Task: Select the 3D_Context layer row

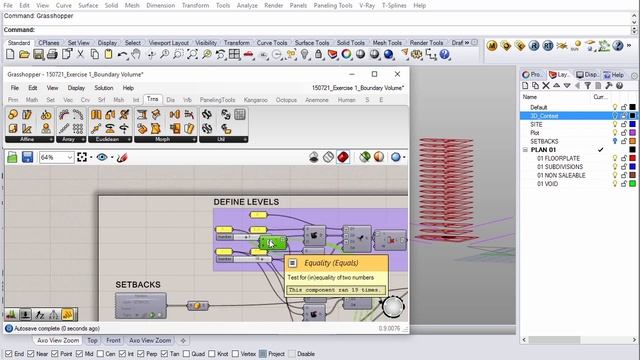Action: [x=578, y=116]
